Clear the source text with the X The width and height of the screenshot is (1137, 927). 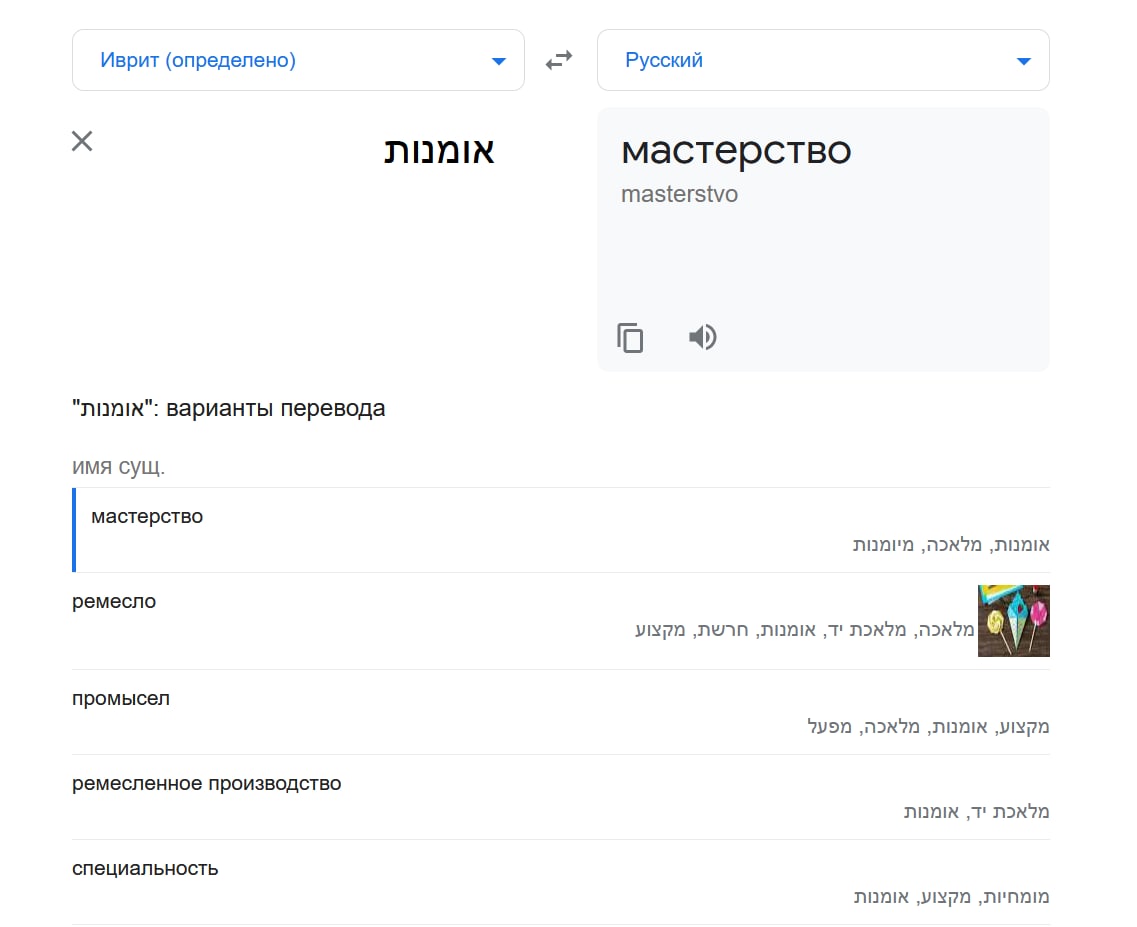click(82, 141)
